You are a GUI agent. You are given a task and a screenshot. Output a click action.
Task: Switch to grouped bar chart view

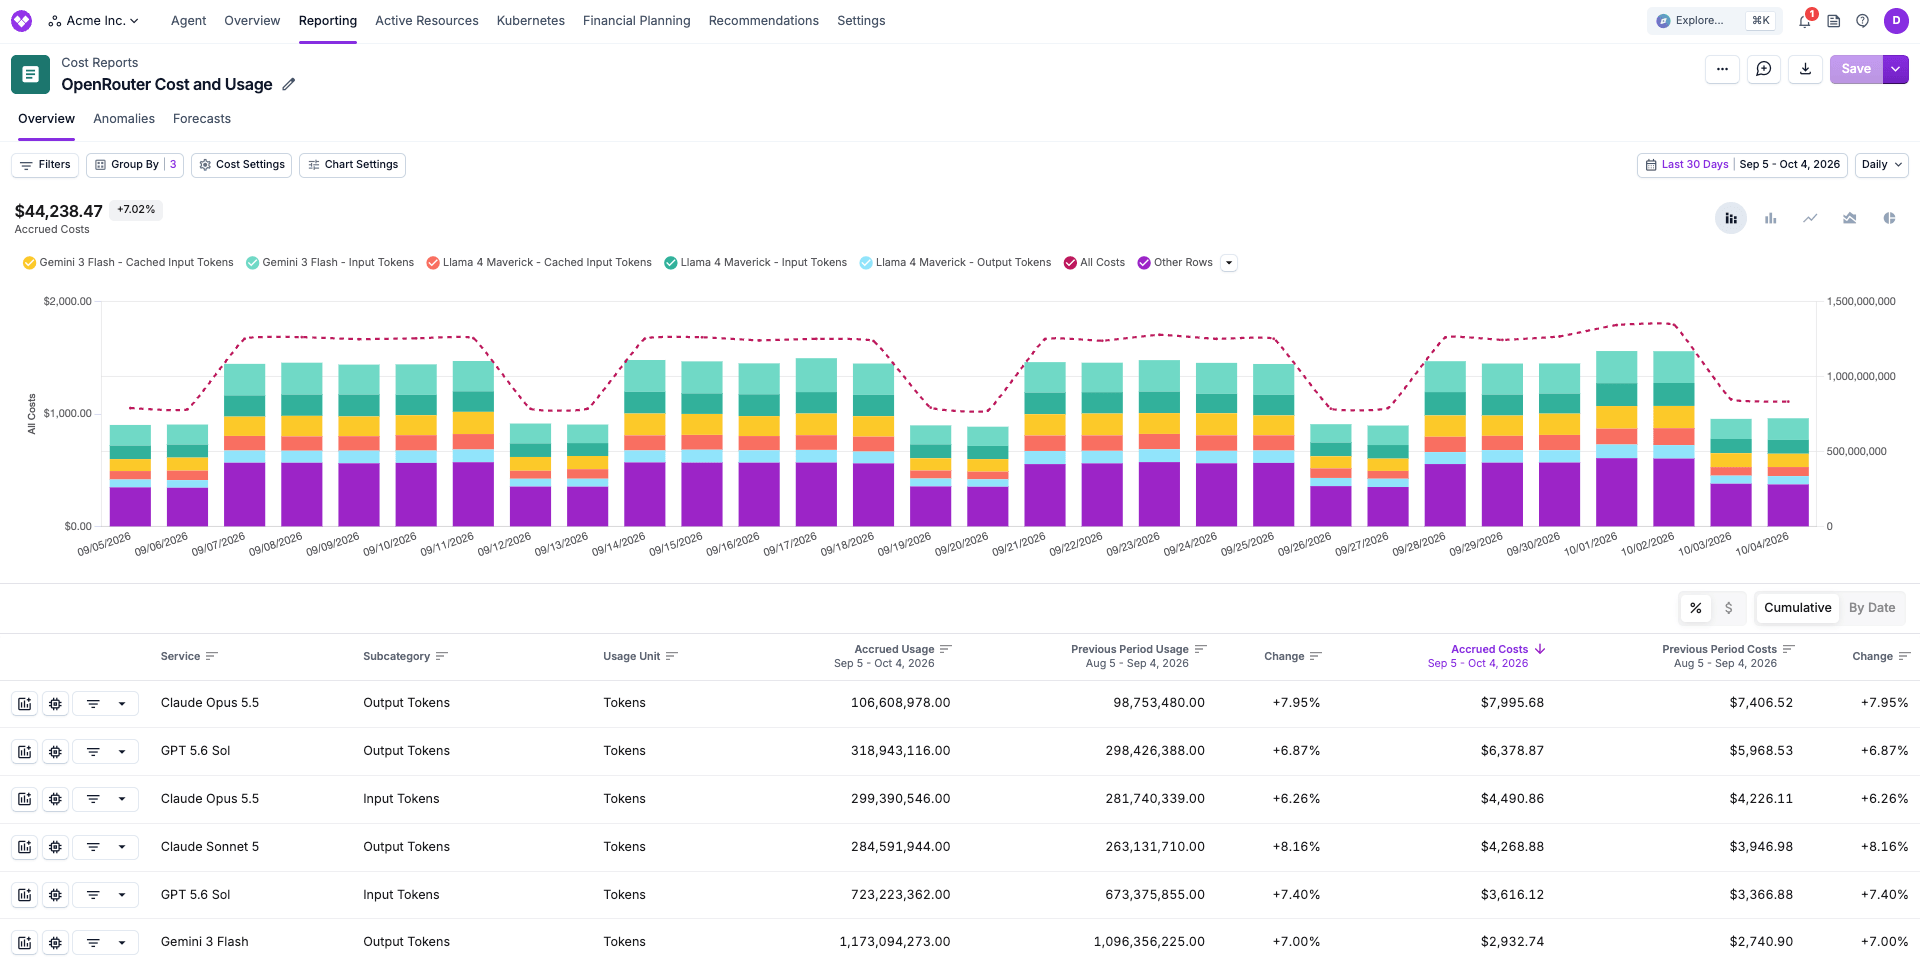coord(1771,218)
